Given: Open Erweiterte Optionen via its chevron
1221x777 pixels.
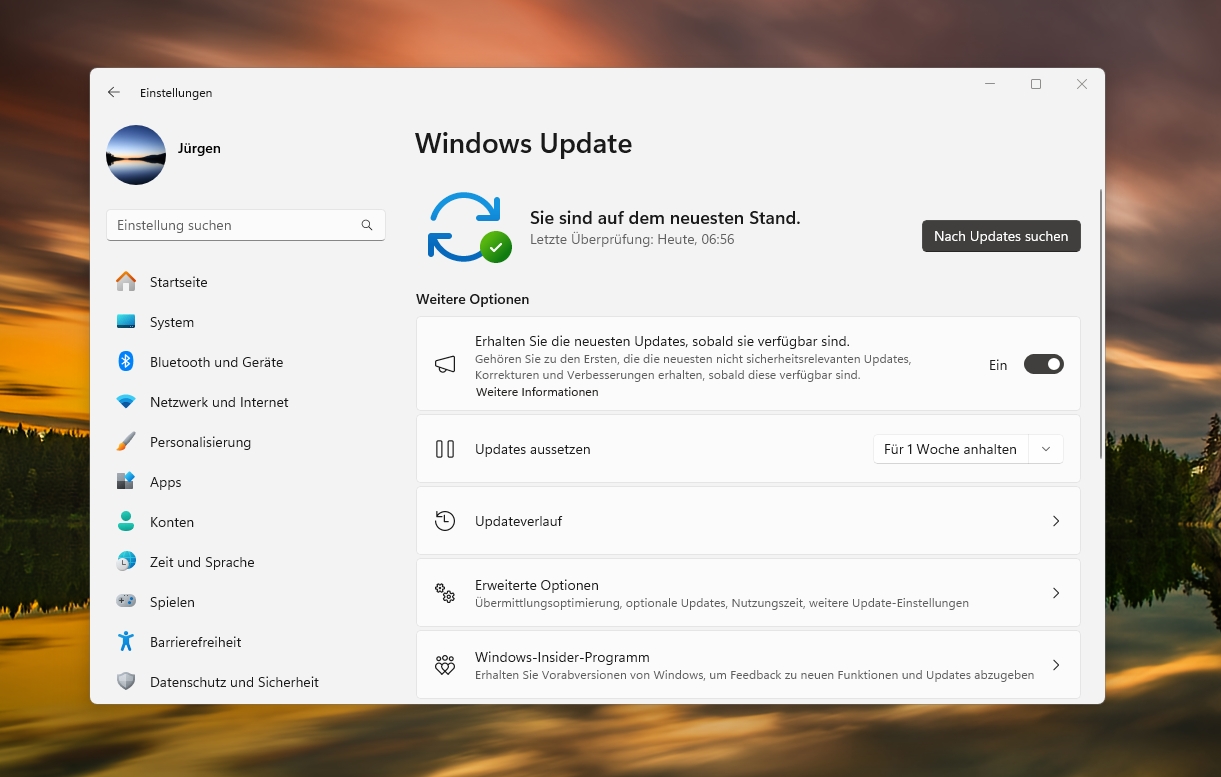Looking at the screenshot, I should click(x=1056, y=593).
